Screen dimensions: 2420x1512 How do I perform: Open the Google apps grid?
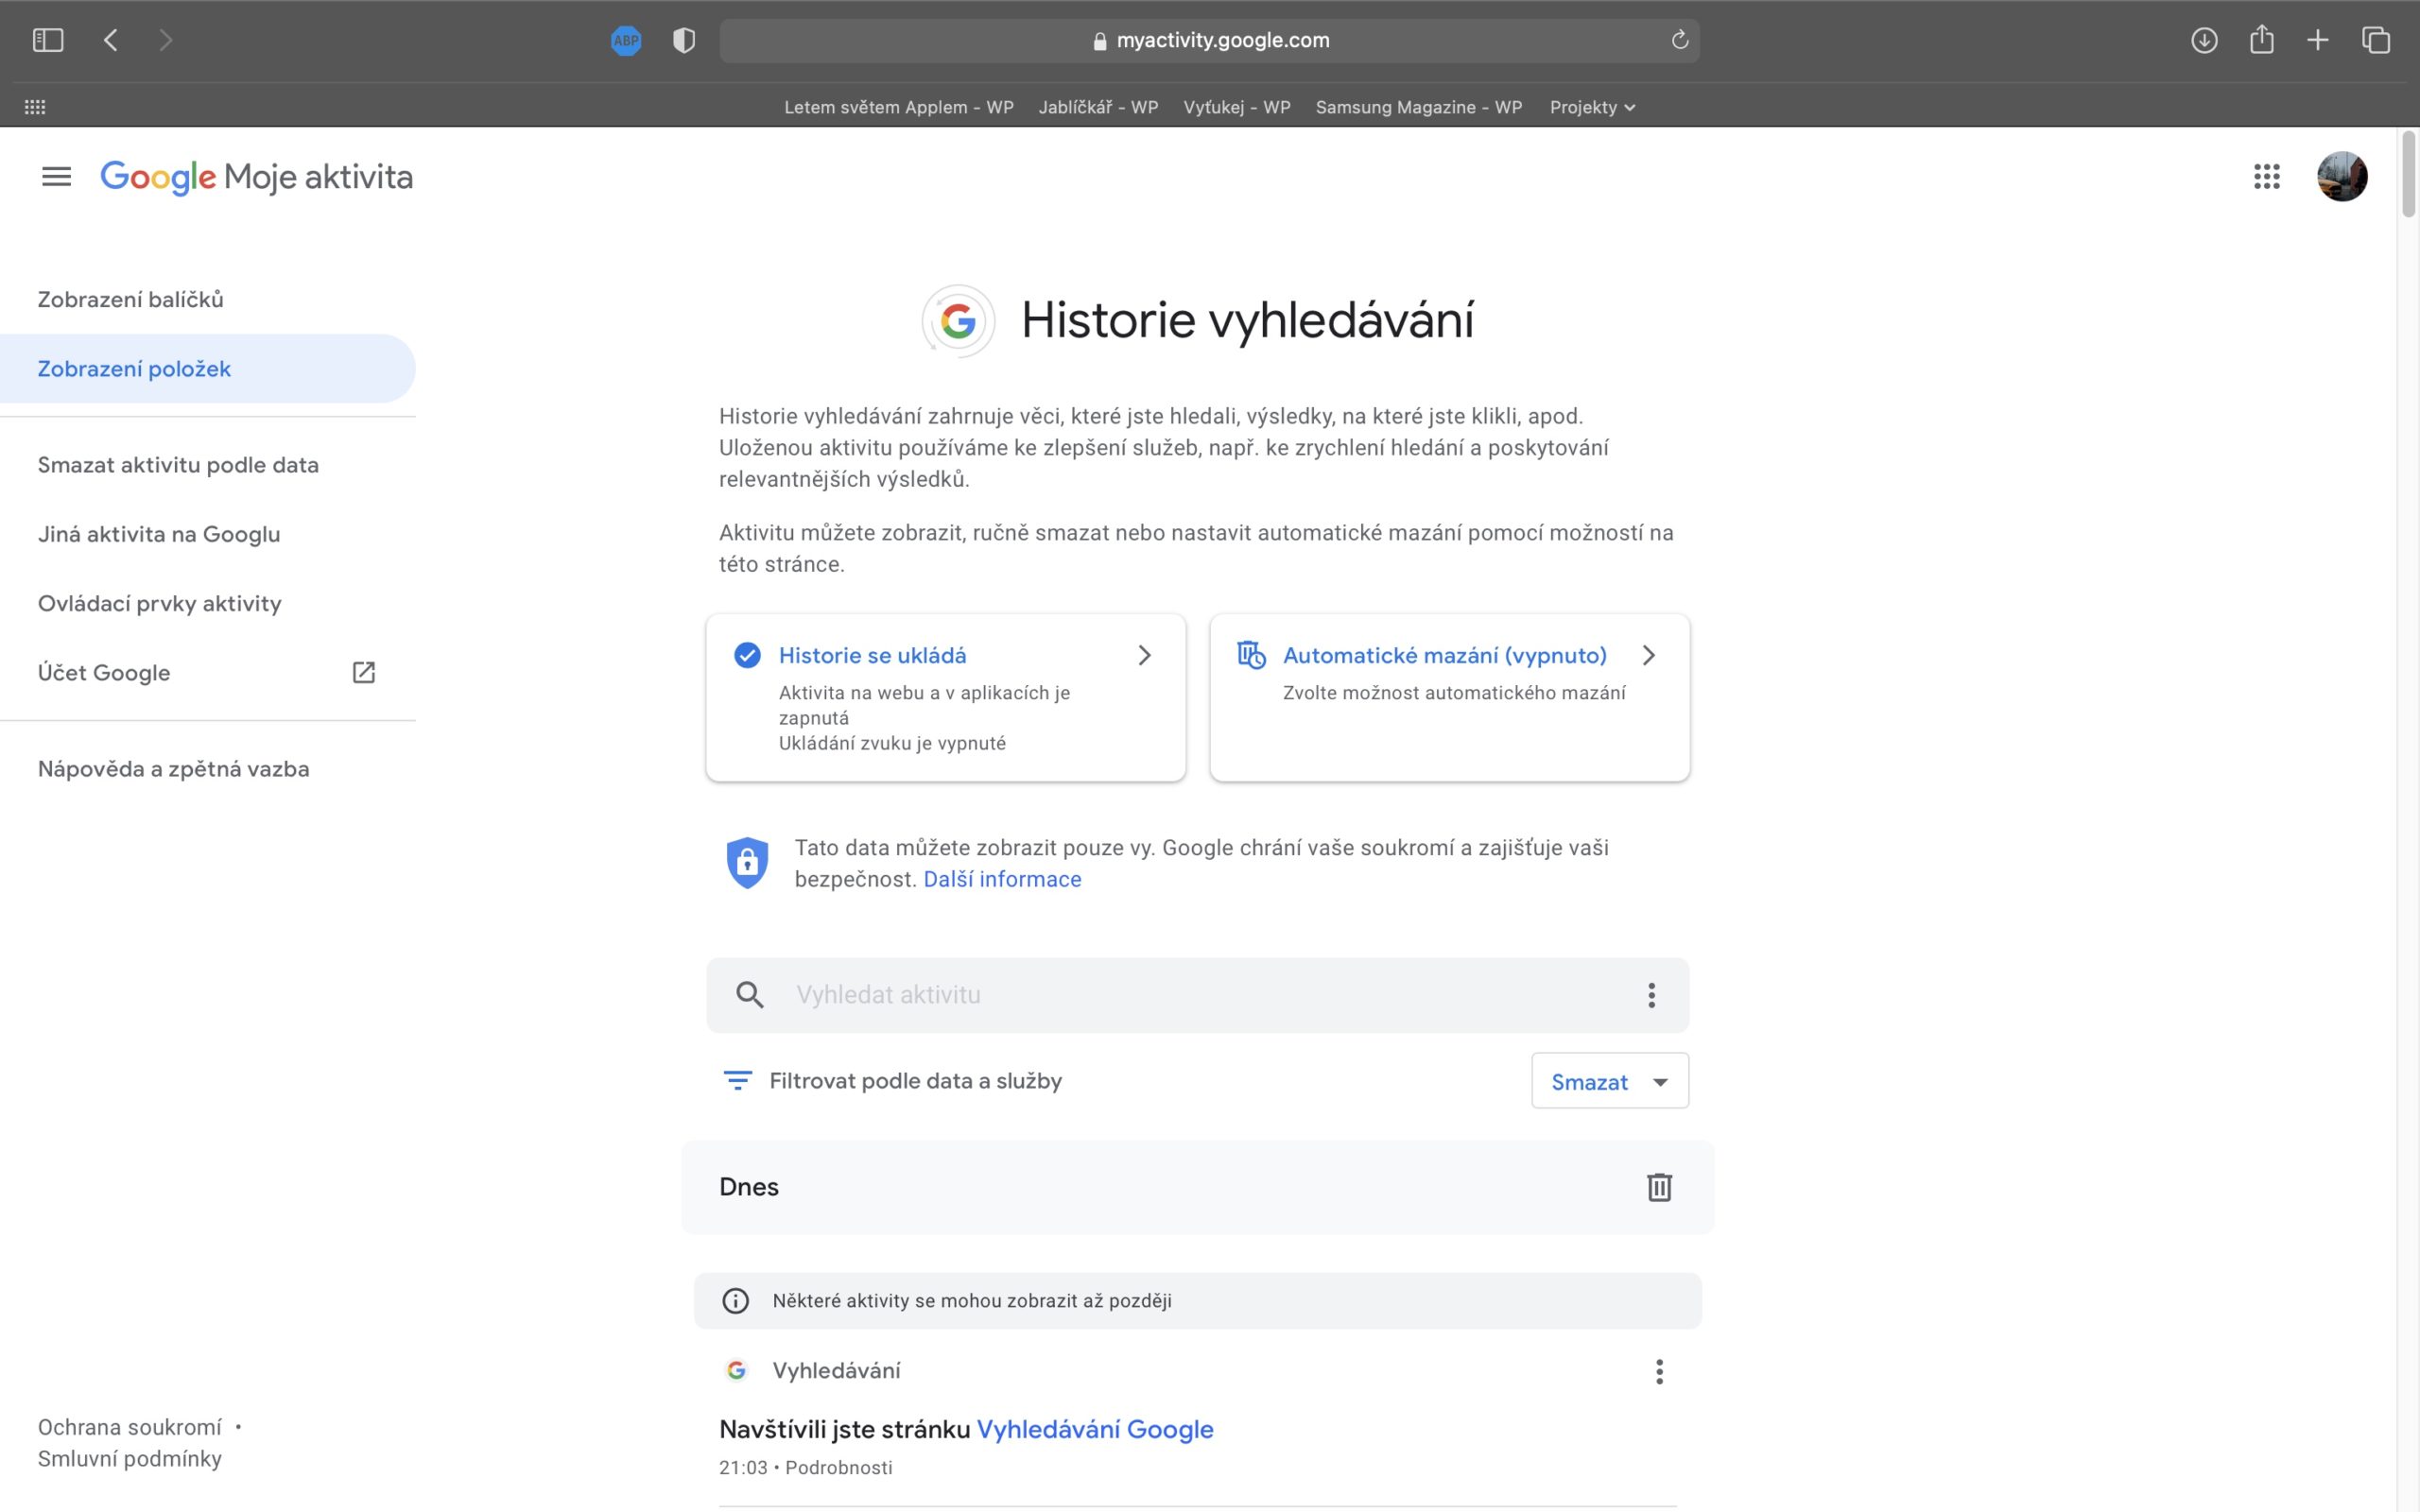coord(2266,177)
